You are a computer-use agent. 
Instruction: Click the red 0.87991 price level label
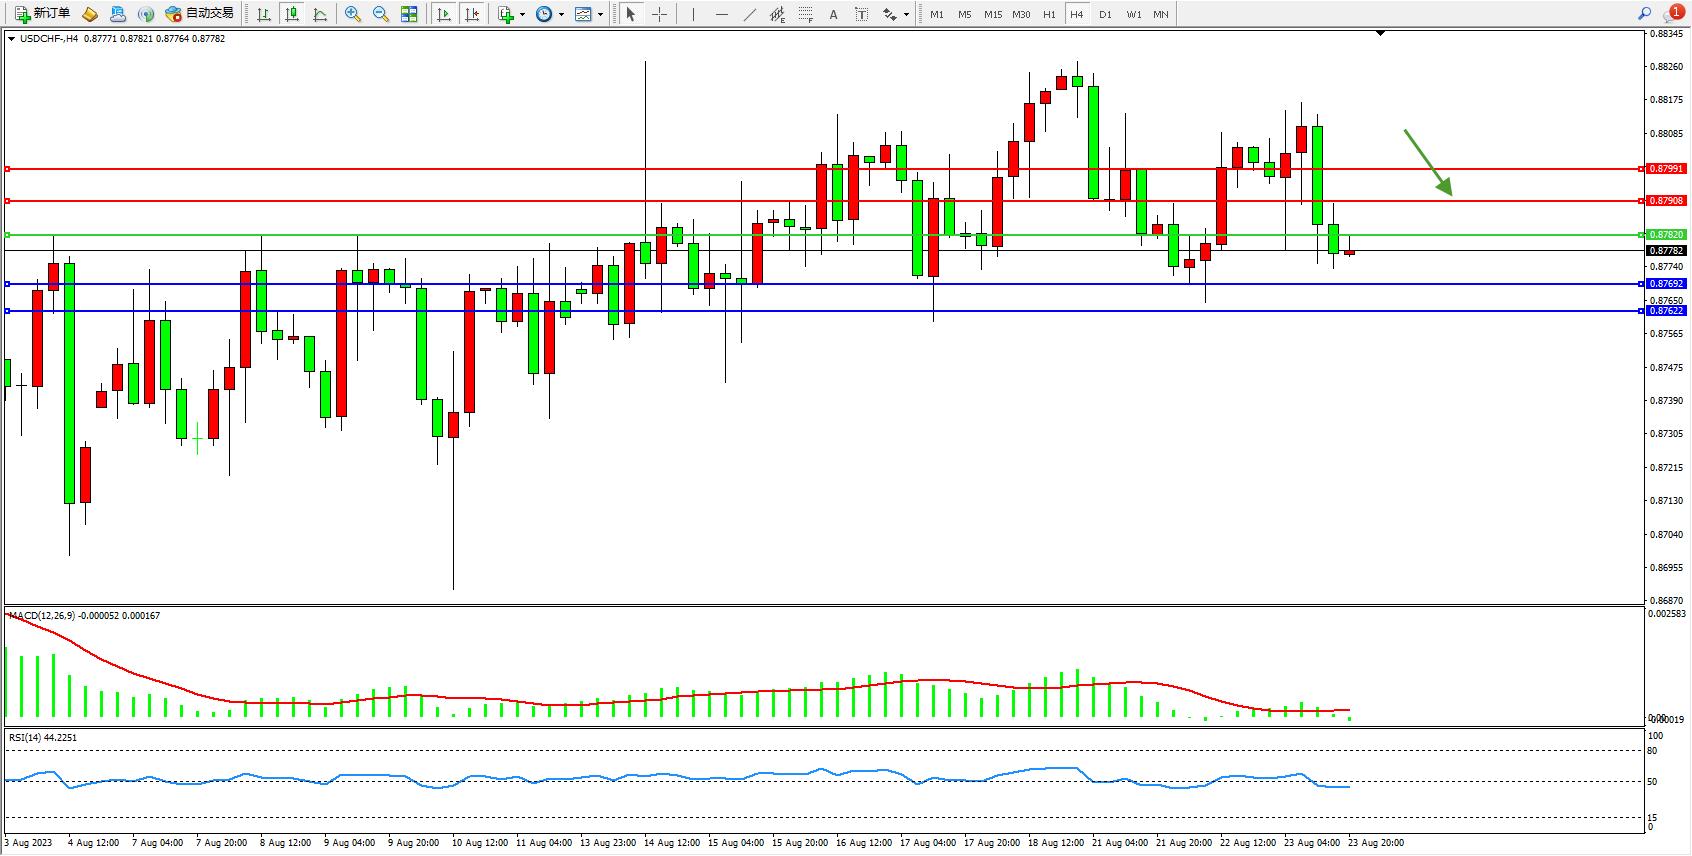click(1666, 169)
